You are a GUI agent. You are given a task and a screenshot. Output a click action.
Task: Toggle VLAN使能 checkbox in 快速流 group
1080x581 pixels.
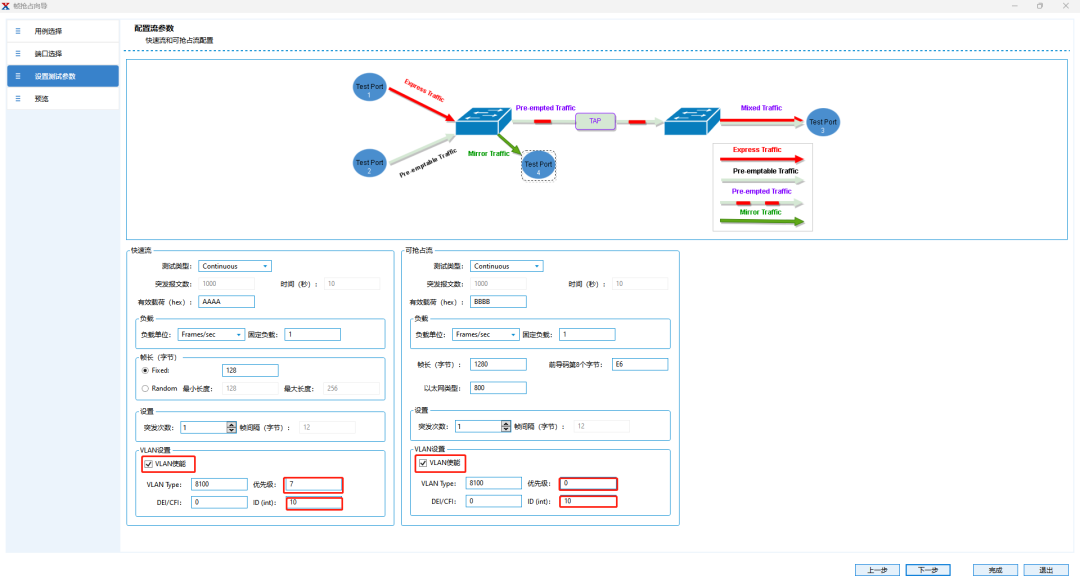click(148, 464)
